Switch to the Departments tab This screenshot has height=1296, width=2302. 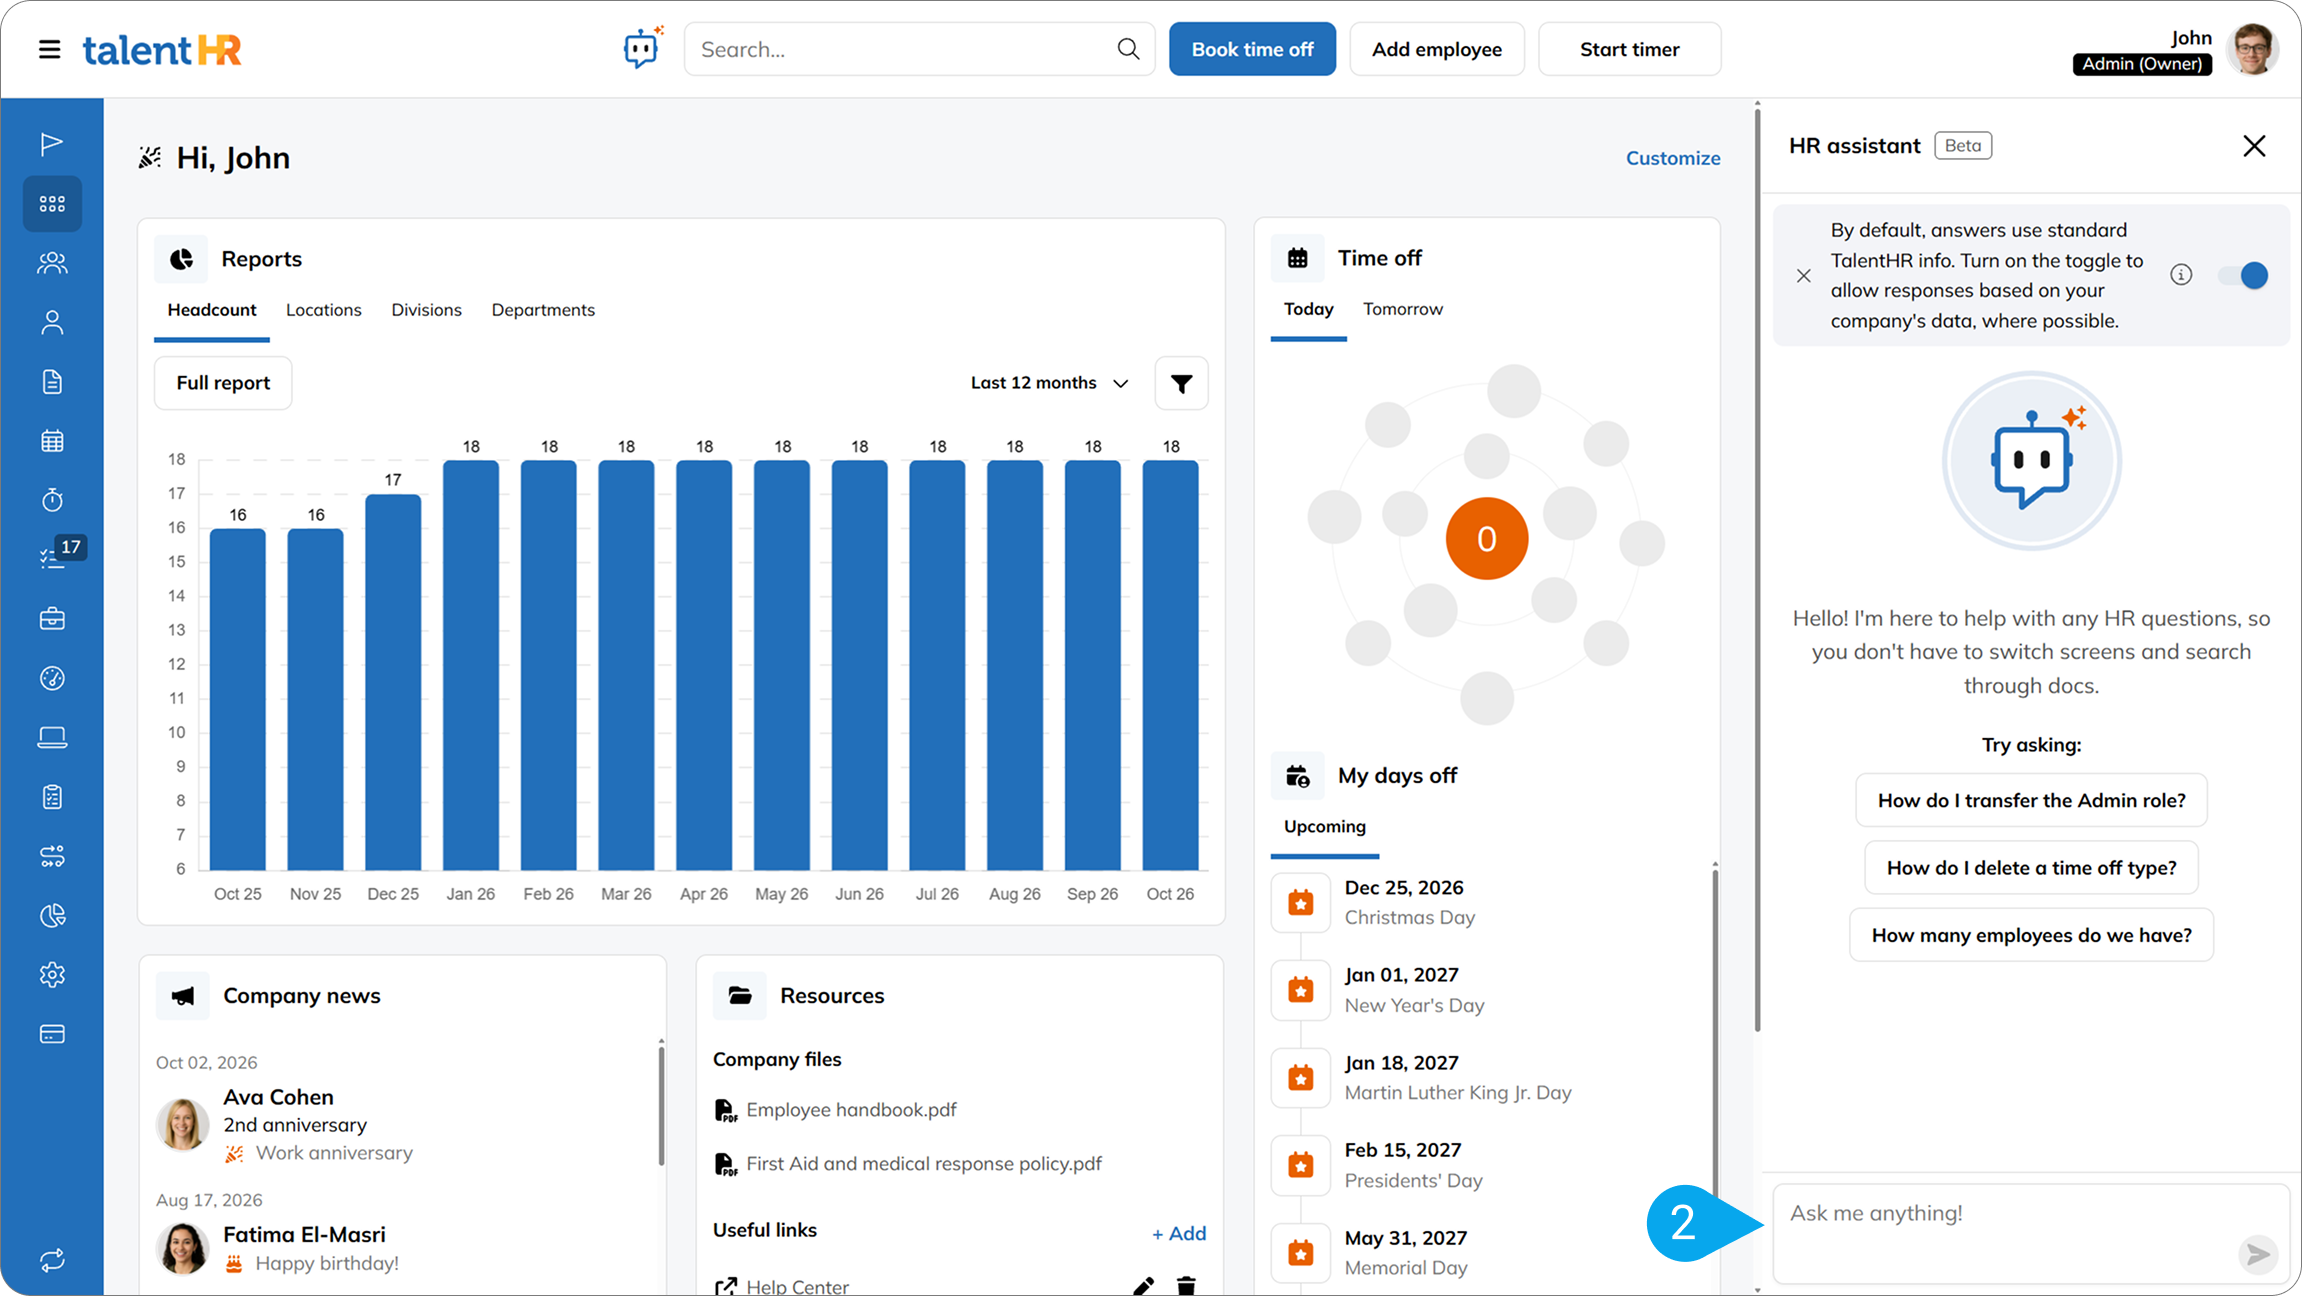(x=543, y=310)
